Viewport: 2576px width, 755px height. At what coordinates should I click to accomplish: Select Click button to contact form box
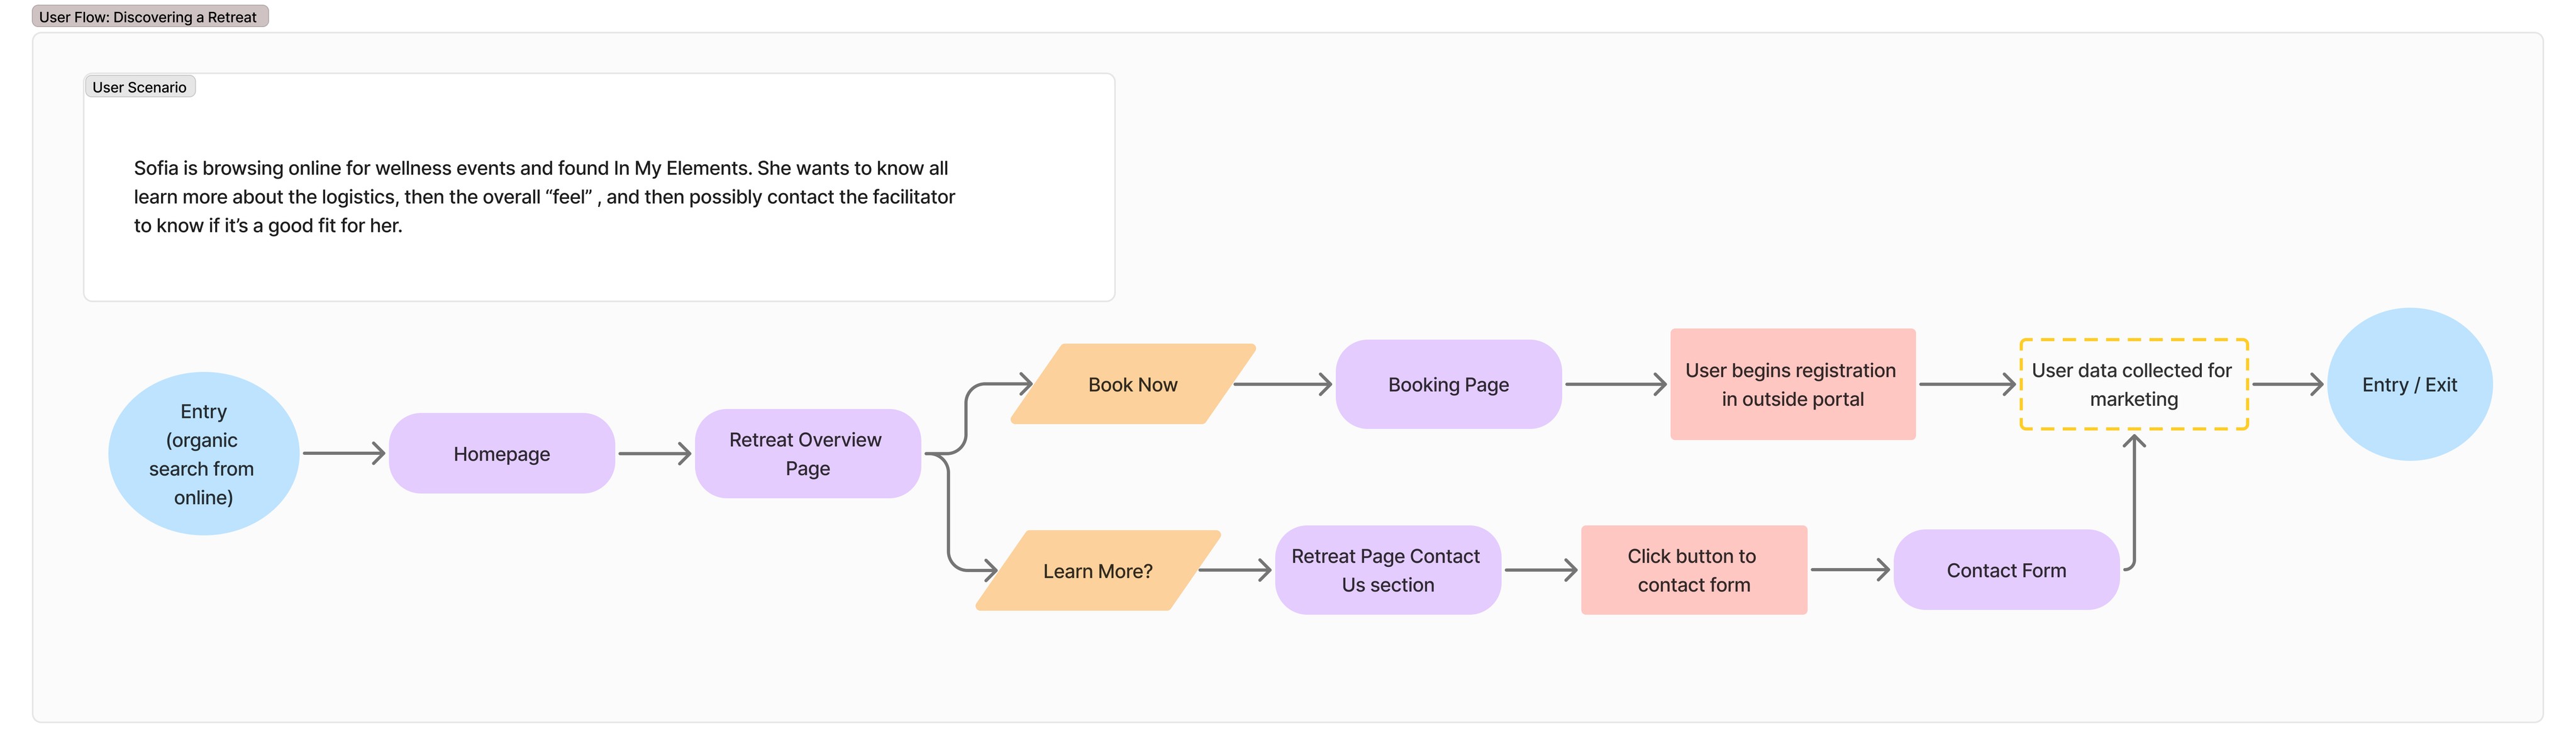pos(1692,570)
